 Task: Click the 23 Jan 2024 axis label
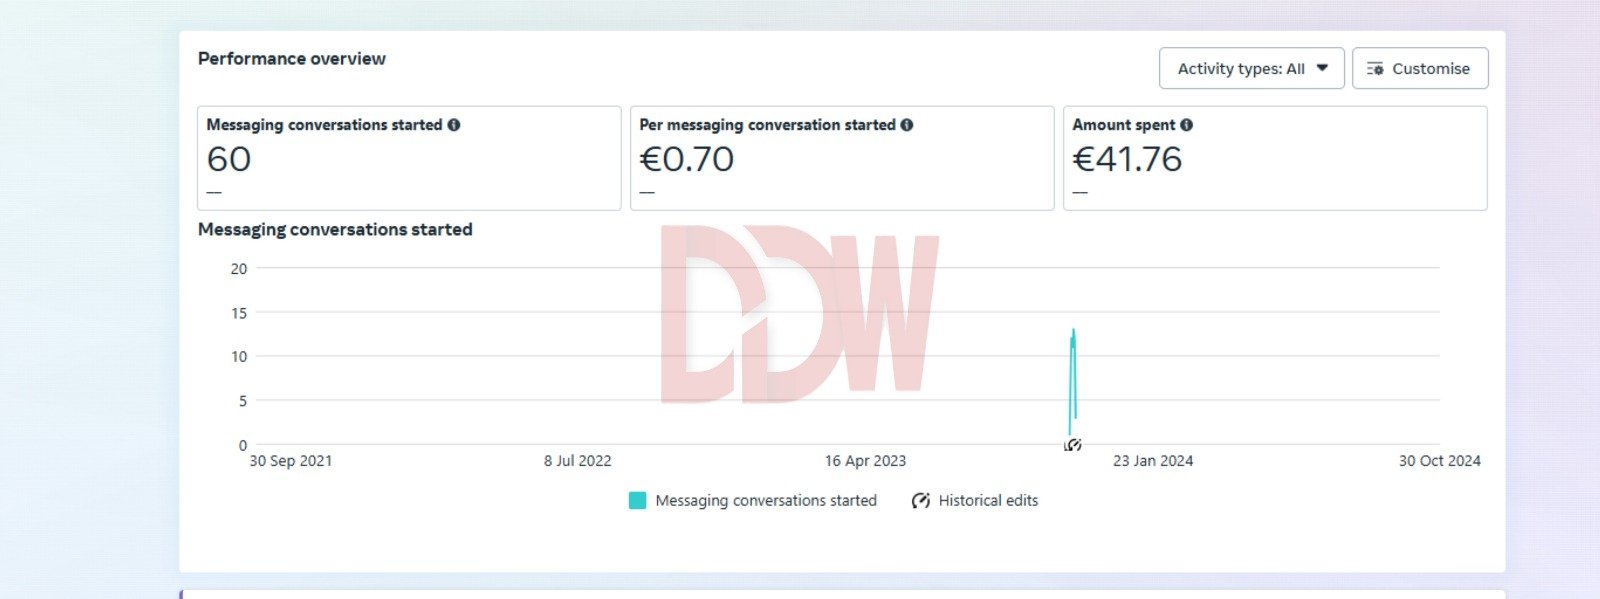1153,461
